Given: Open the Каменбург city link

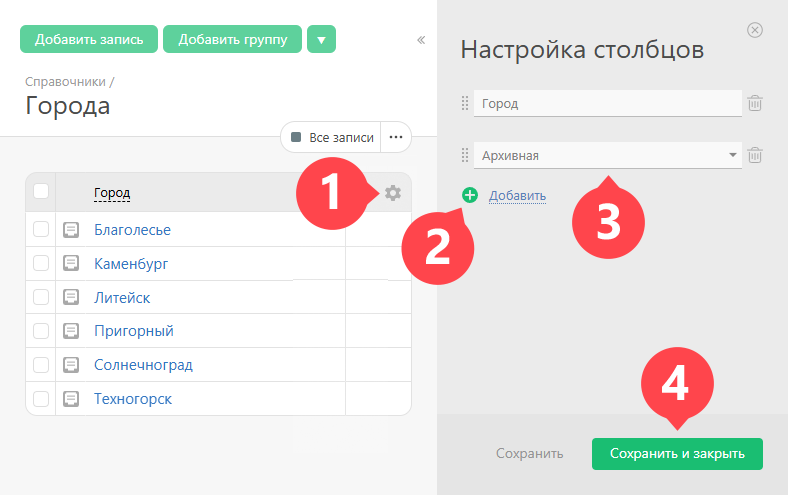Looking at the screenshot, I should 131,264.
